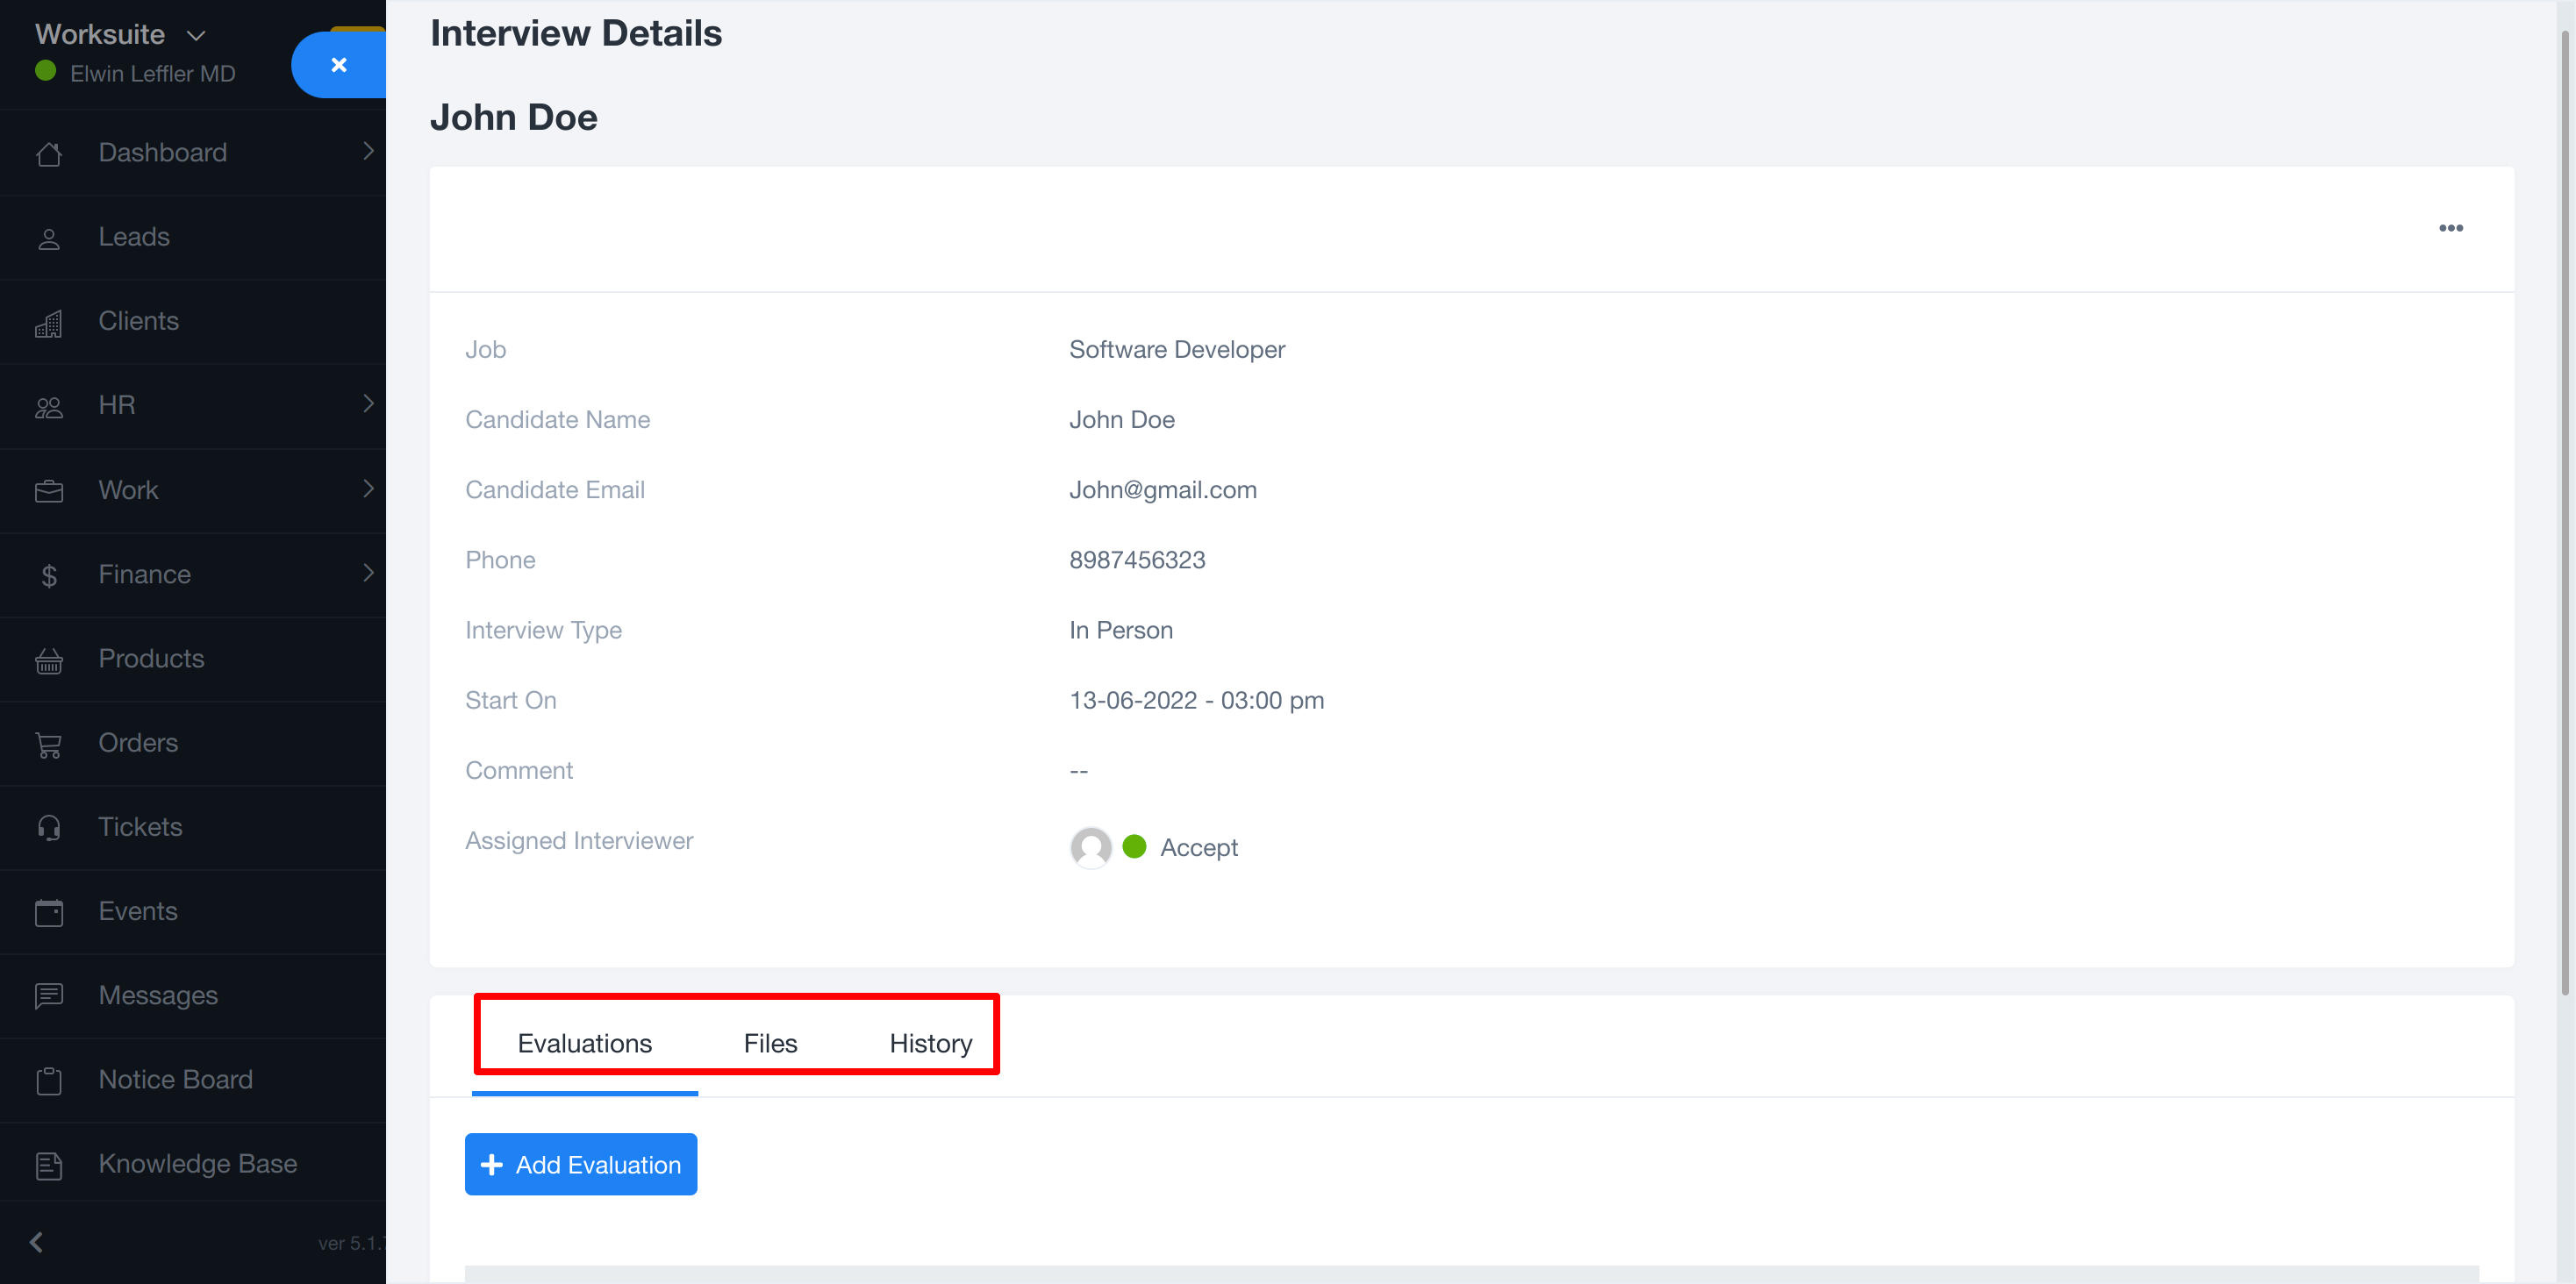Expand the Finance submenu chevron

pyautogui.click(x=368, y=573)
